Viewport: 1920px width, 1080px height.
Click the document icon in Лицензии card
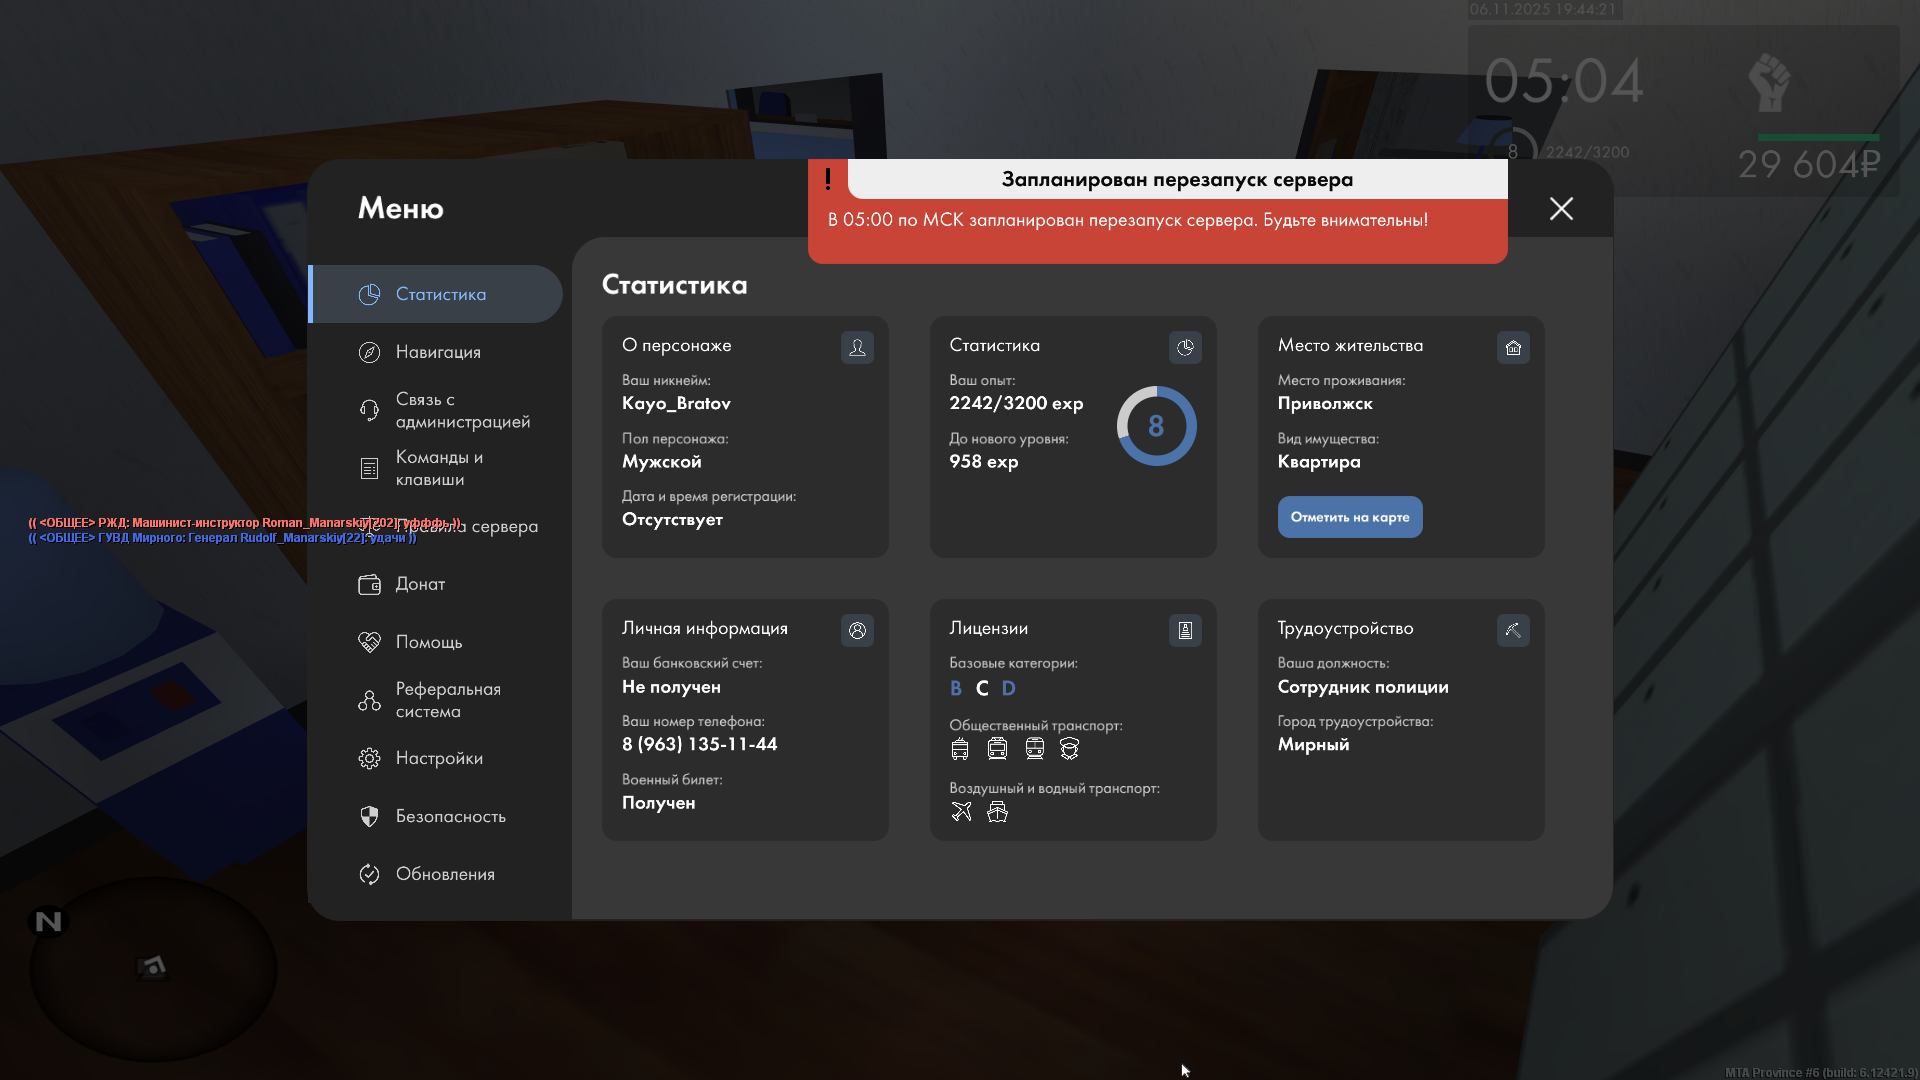pos(1185,630)
